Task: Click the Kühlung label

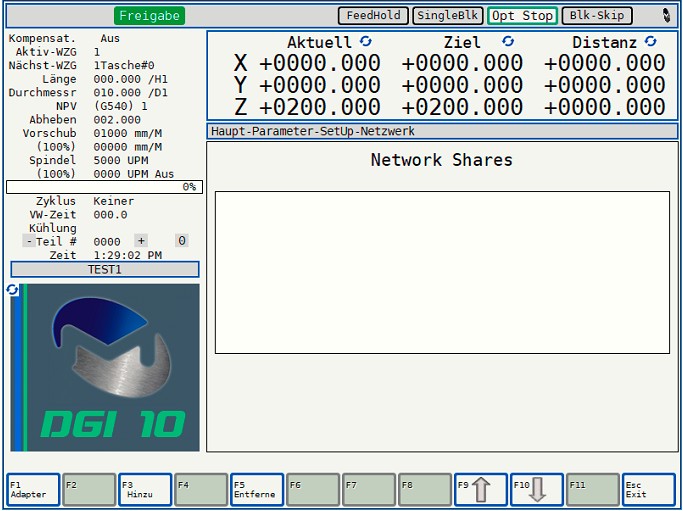Action: tap(53, 228)
